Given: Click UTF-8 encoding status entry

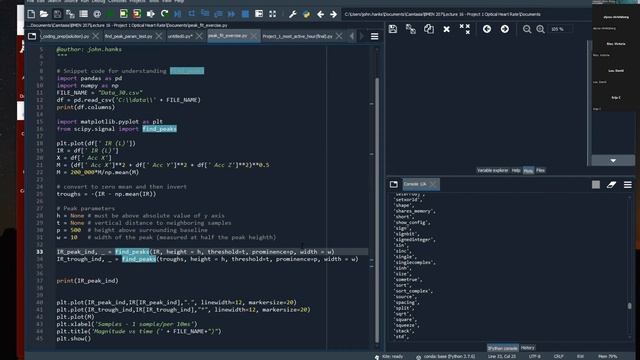Looking at the screenshot, I should coord(534,356).
